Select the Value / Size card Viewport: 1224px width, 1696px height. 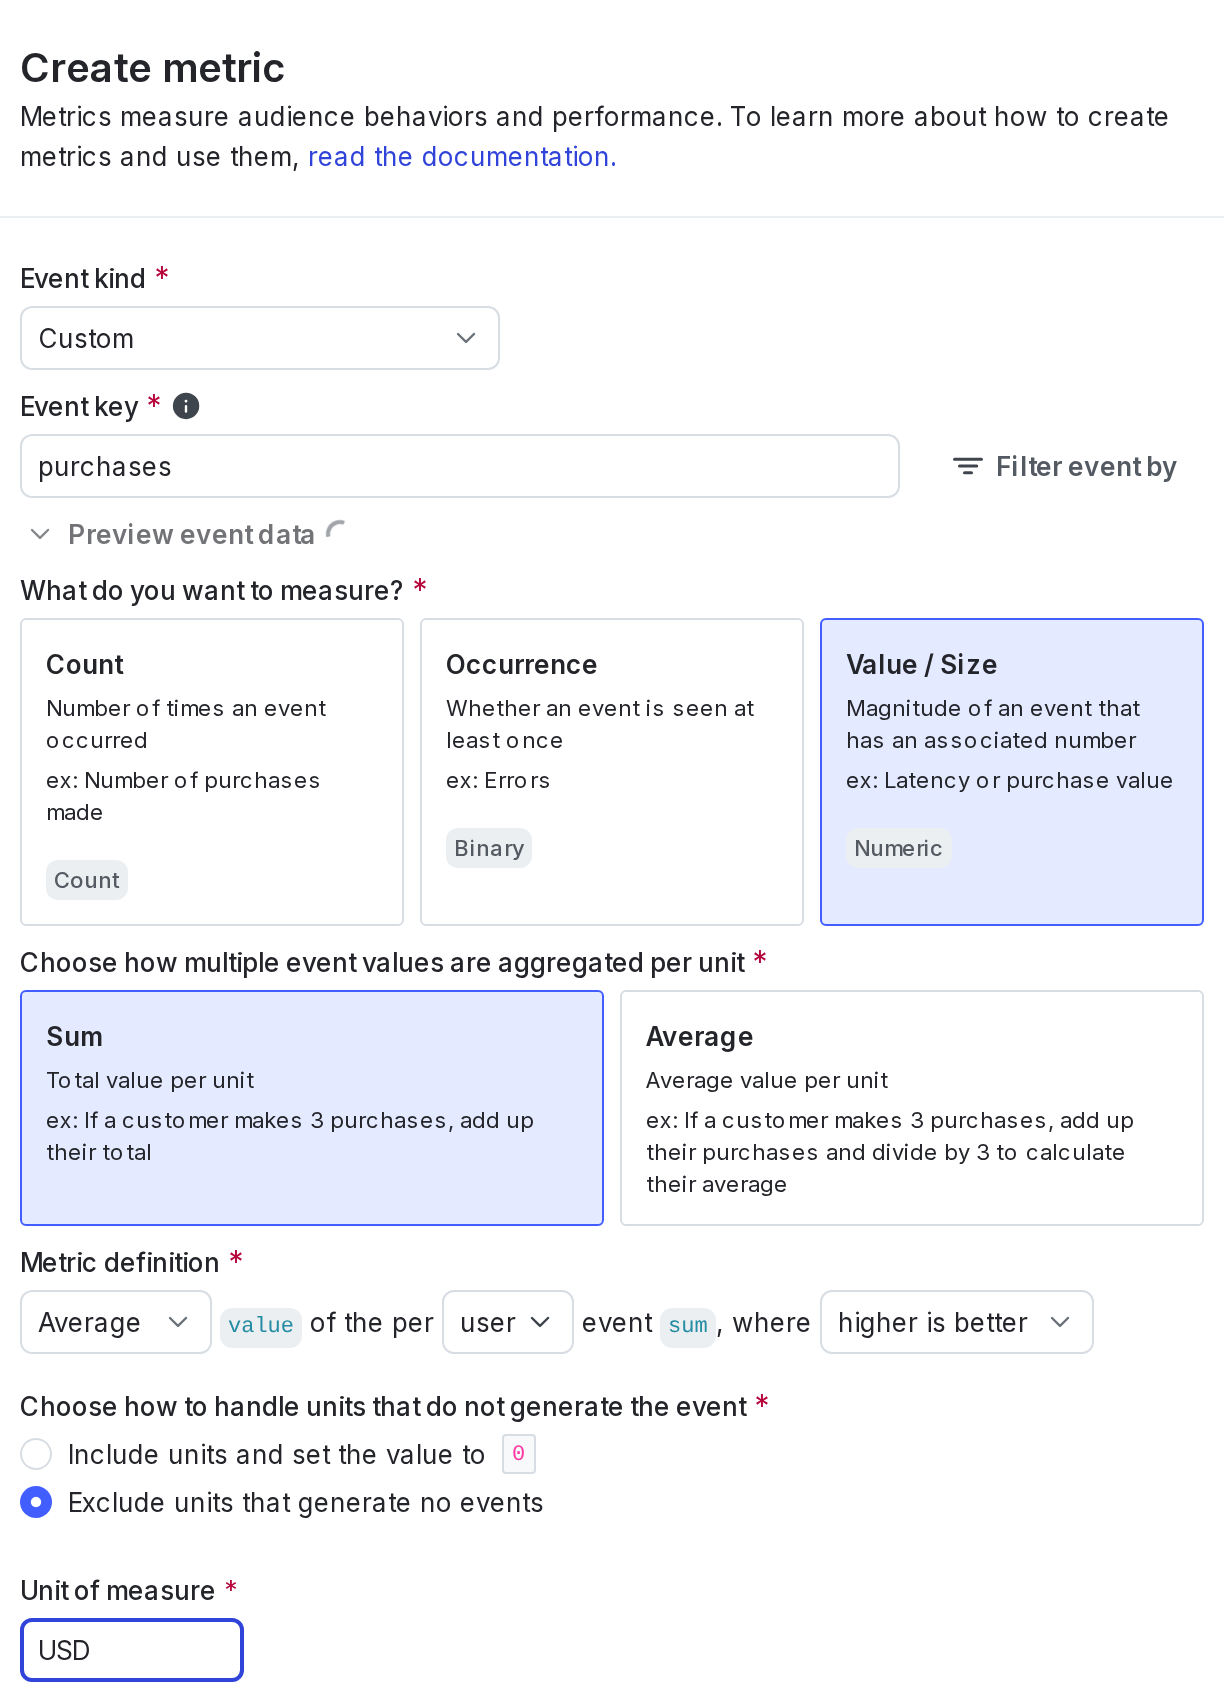click(x=1012, y=772)
